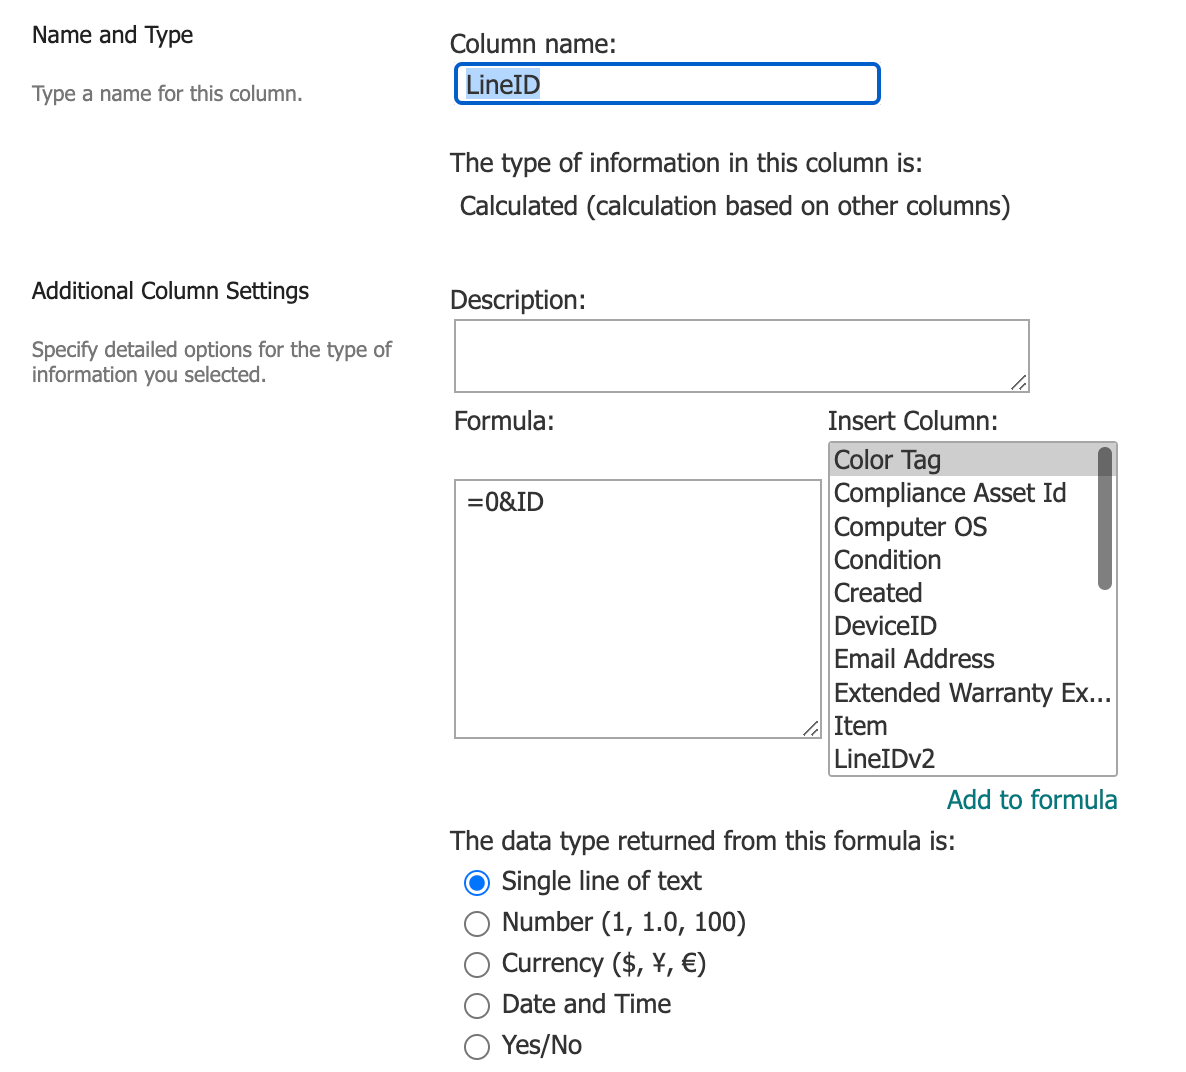Select the Created column entry

[878, 593]
